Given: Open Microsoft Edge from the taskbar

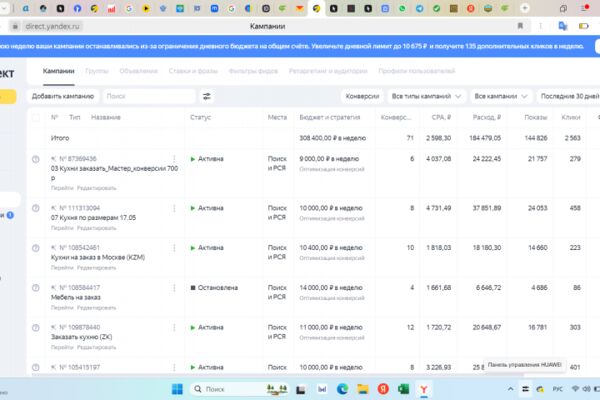Looking at the screenshot, I should tap(342, 389).
